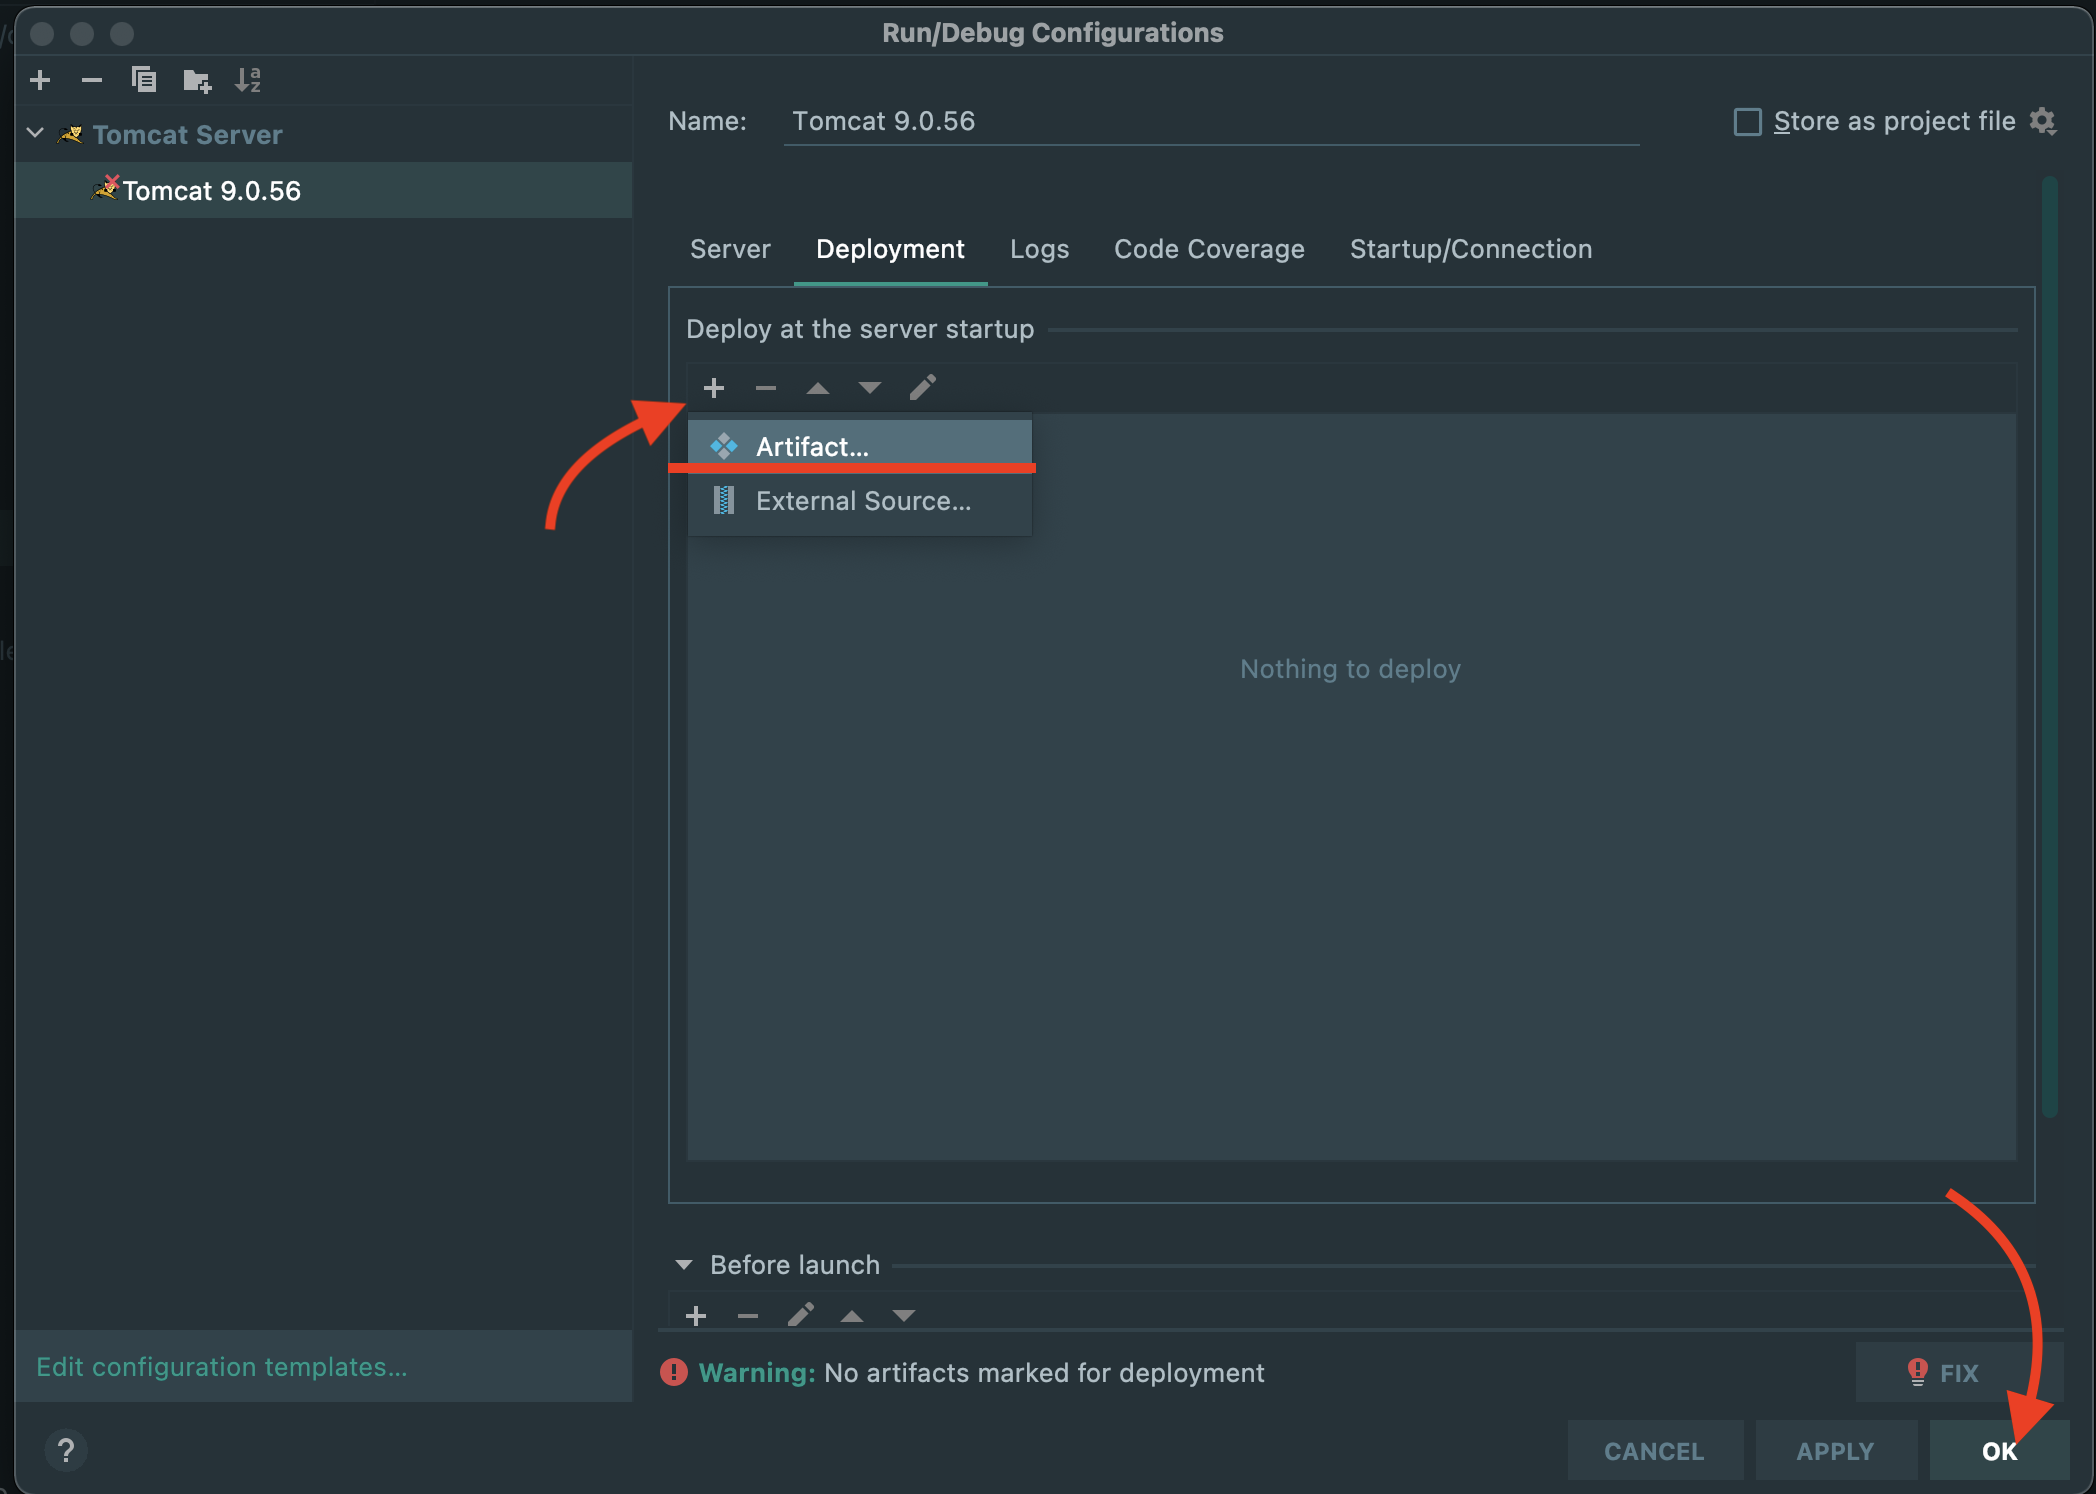Choose Artifact... from the popup menu
The width and height of the screenshot is (2096, 1494).
(812, 446)
